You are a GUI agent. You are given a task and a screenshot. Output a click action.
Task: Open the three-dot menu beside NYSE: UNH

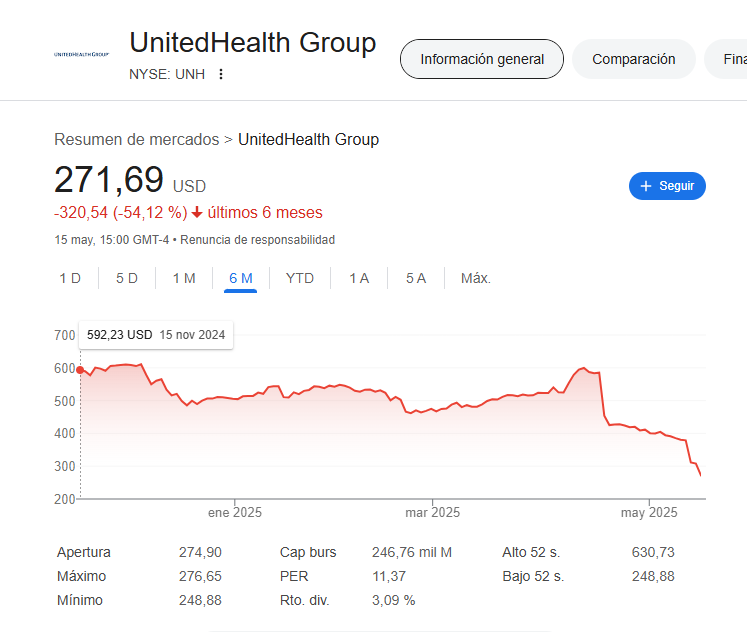pyautogui.click(x=221, y=74)
